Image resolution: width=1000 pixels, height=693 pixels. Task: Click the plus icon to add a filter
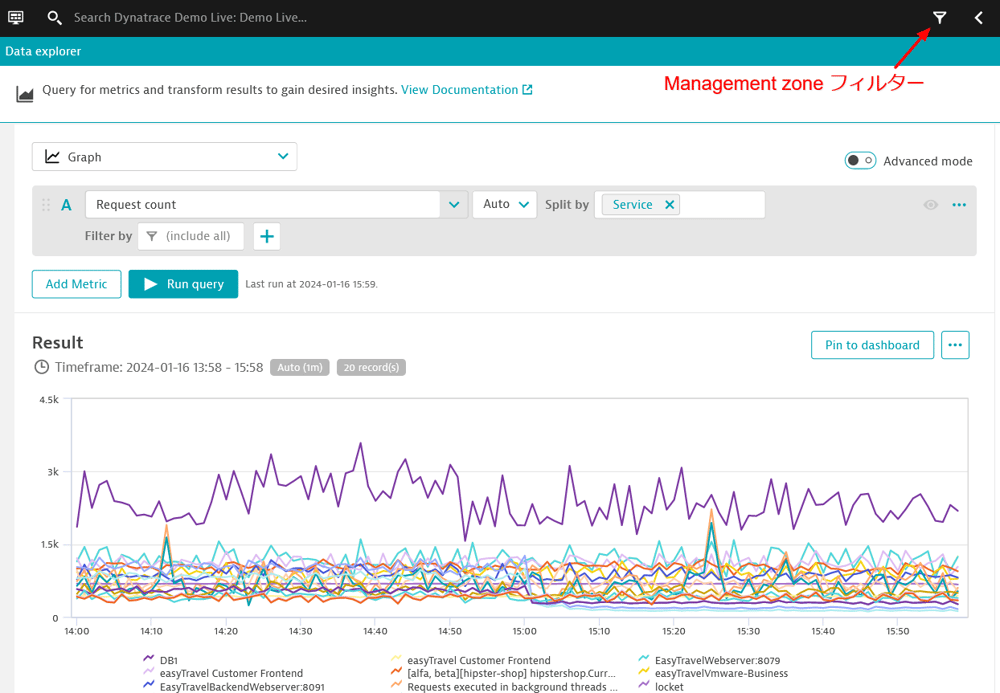pyautogui.click(x=267, y=237)
